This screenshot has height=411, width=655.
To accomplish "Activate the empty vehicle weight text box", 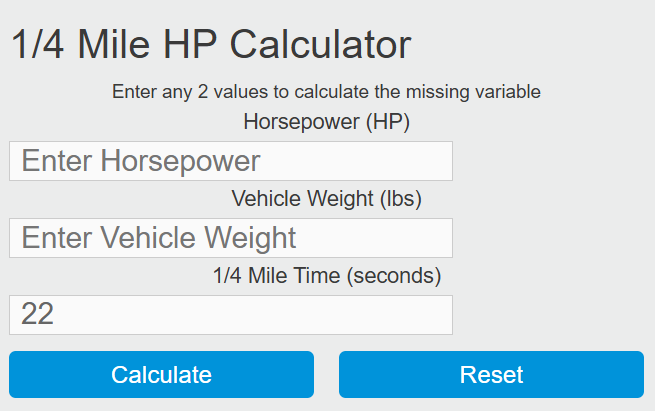I will pyautogui.click(x=230, y=238).
